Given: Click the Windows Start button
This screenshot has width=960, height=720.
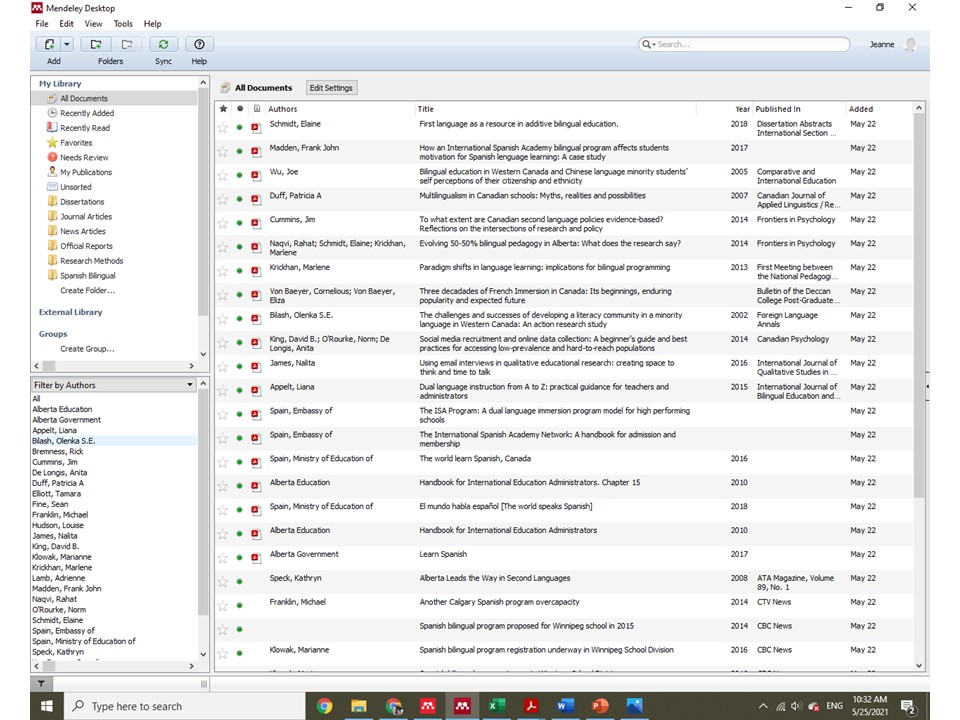Looking at the screenshot, I should point(47,706).
